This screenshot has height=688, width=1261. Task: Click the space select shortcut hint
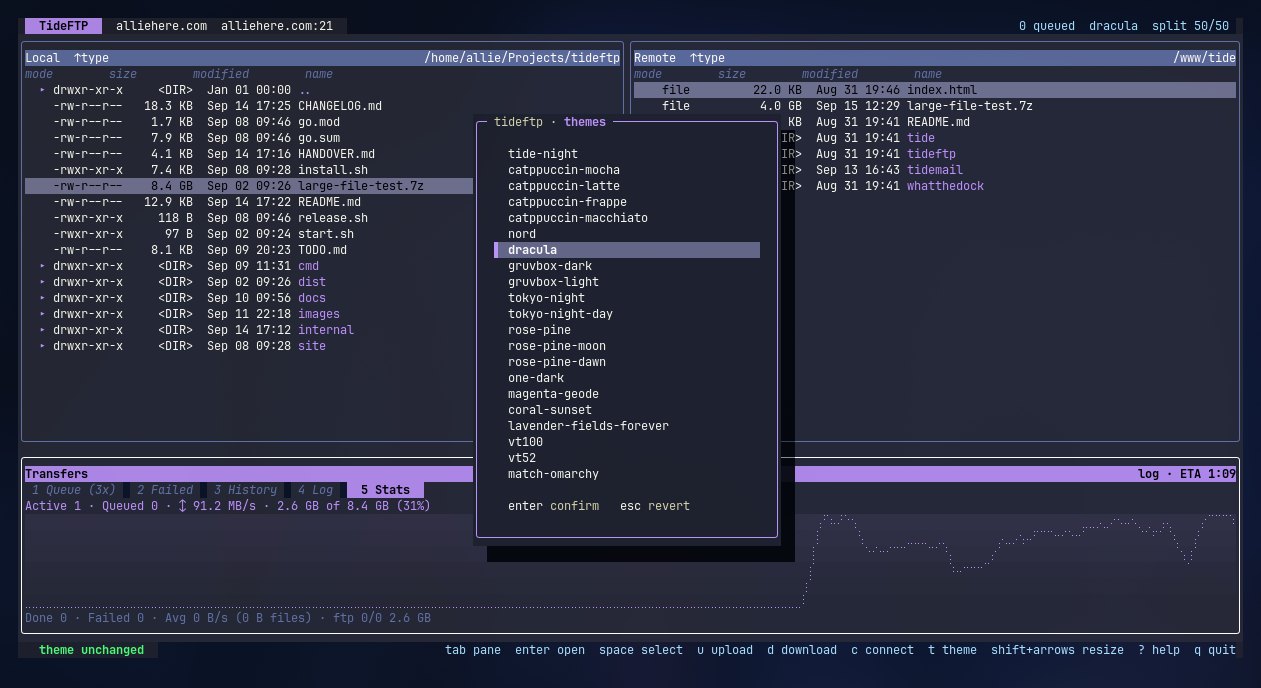coord(641,650)
